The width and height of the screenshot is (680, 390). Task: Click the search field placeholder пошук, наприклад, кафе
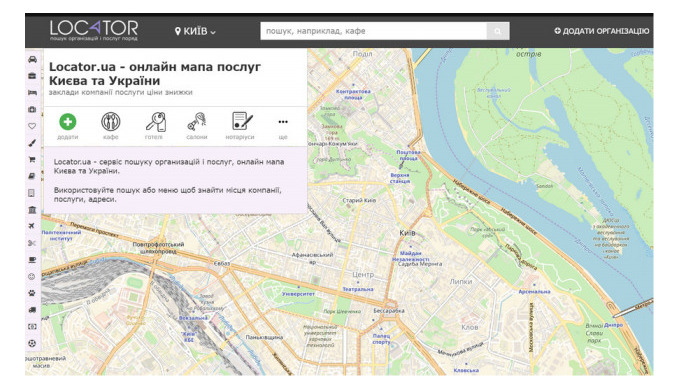tap(315, 31)
